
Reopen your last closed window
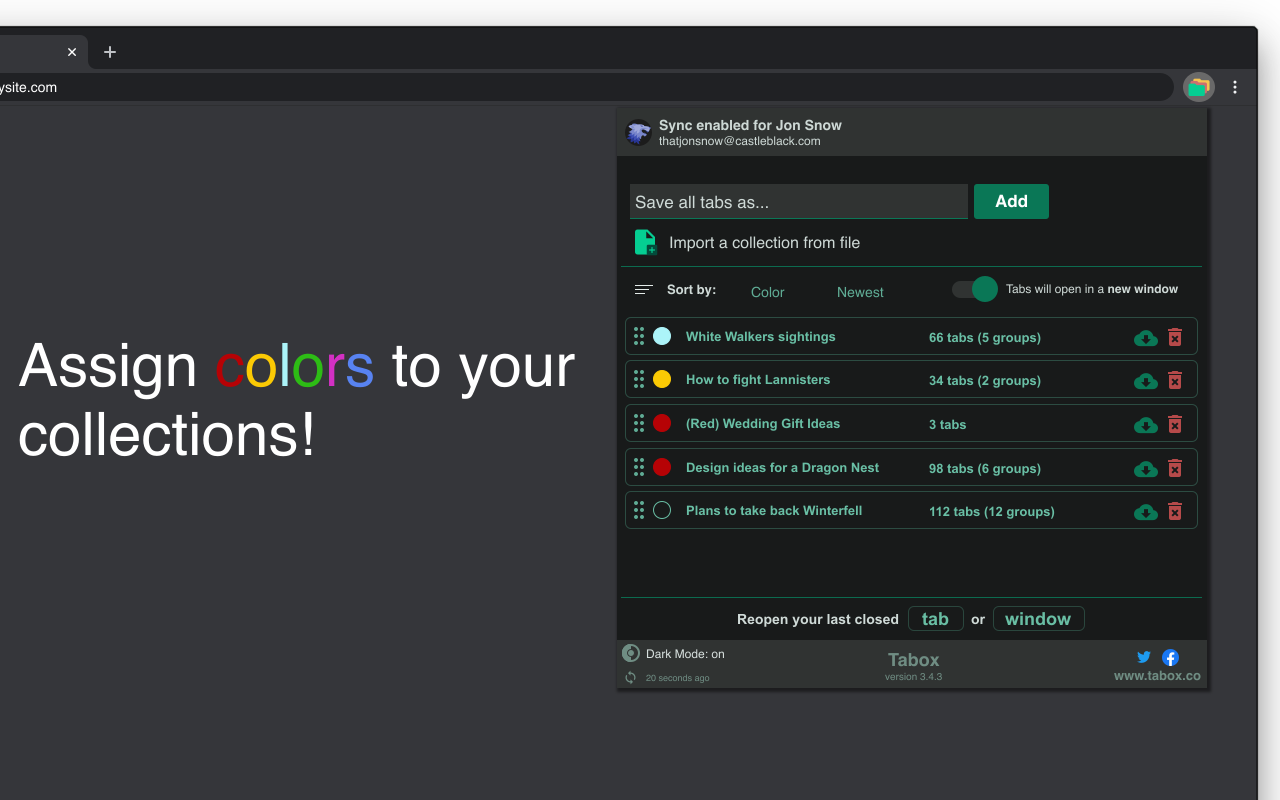[1038, 618]
